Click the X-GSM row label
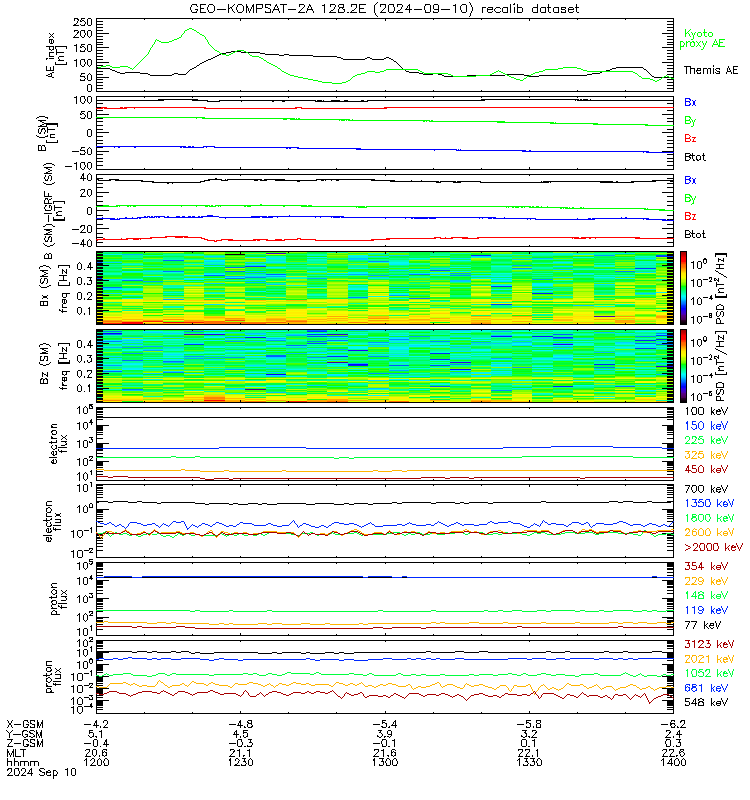Viewport: 750px width, 800px height. [25, 724]
